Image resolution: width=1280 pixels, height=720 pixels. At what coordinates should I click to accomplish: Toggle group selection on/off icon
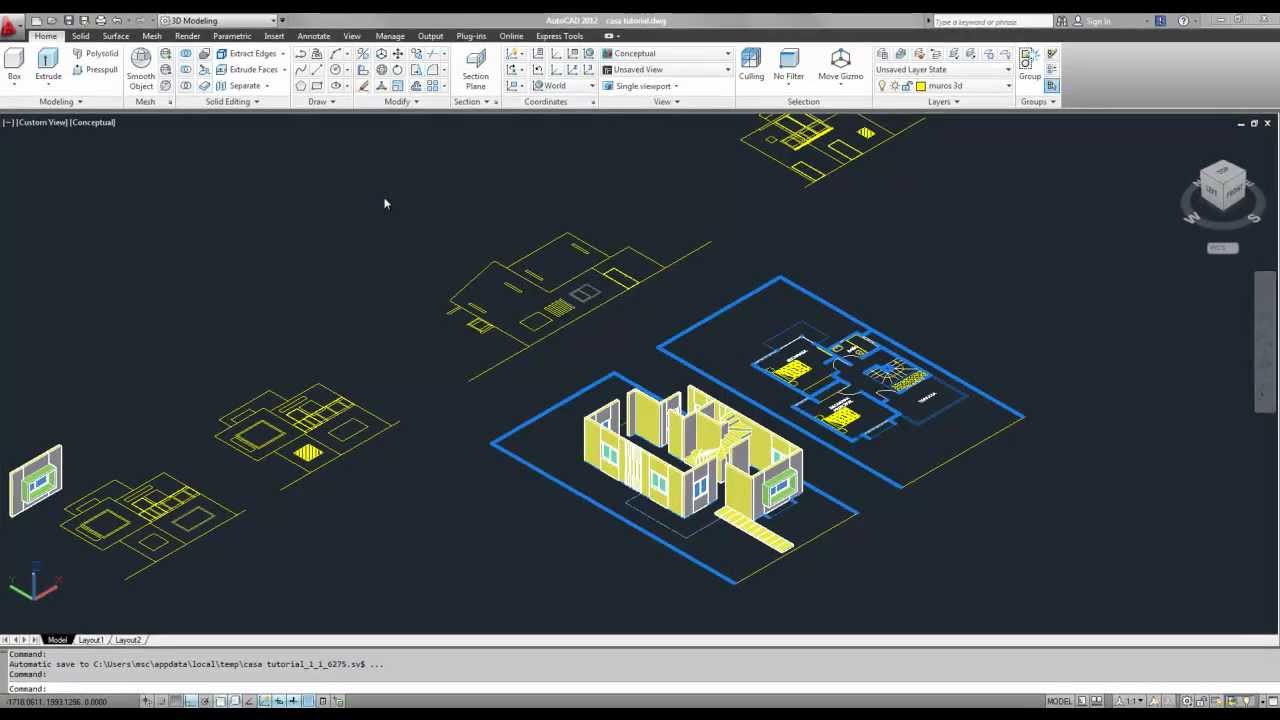pyautogui.click(x=1051, y=86)
